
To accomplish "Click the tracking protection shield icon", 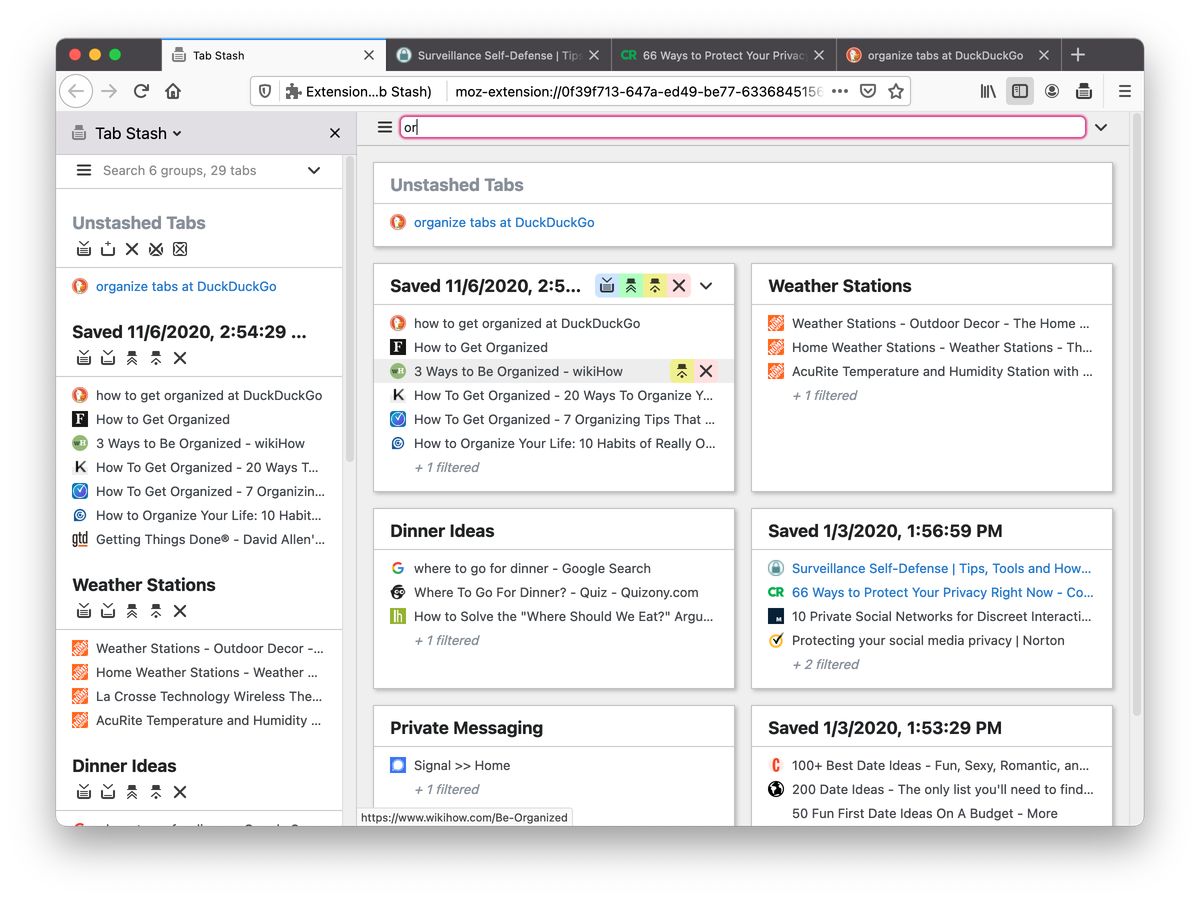I will click(x=263, y=90).
